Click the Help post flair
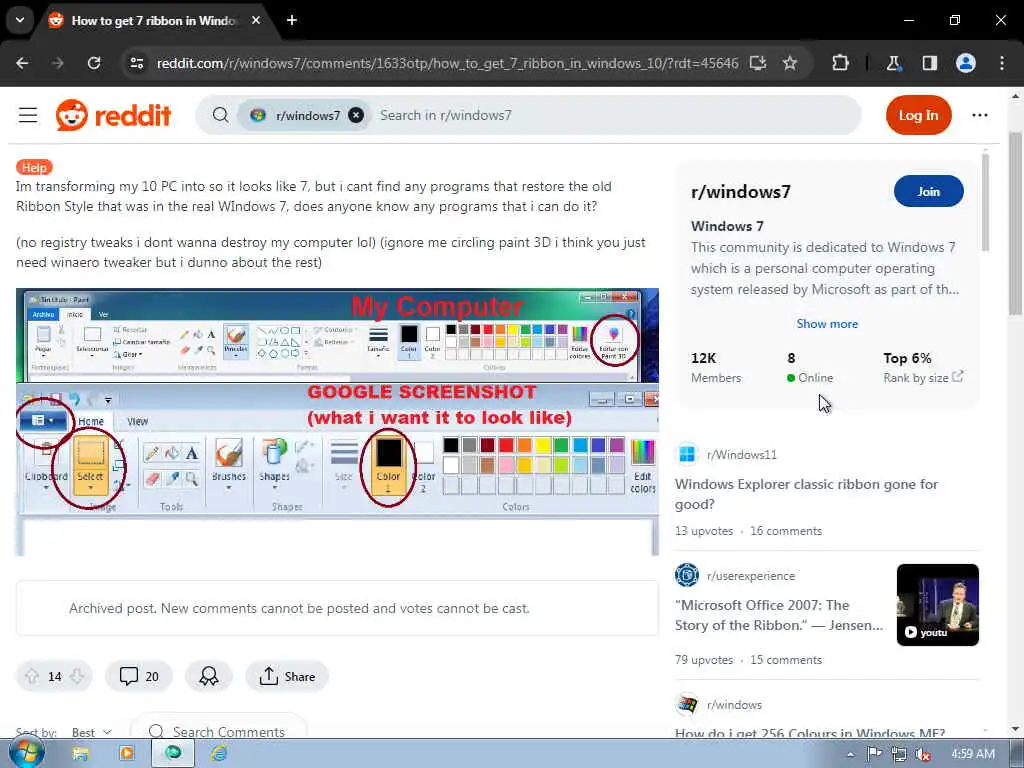Screen dimensions: 1024x768 point(34,167)
